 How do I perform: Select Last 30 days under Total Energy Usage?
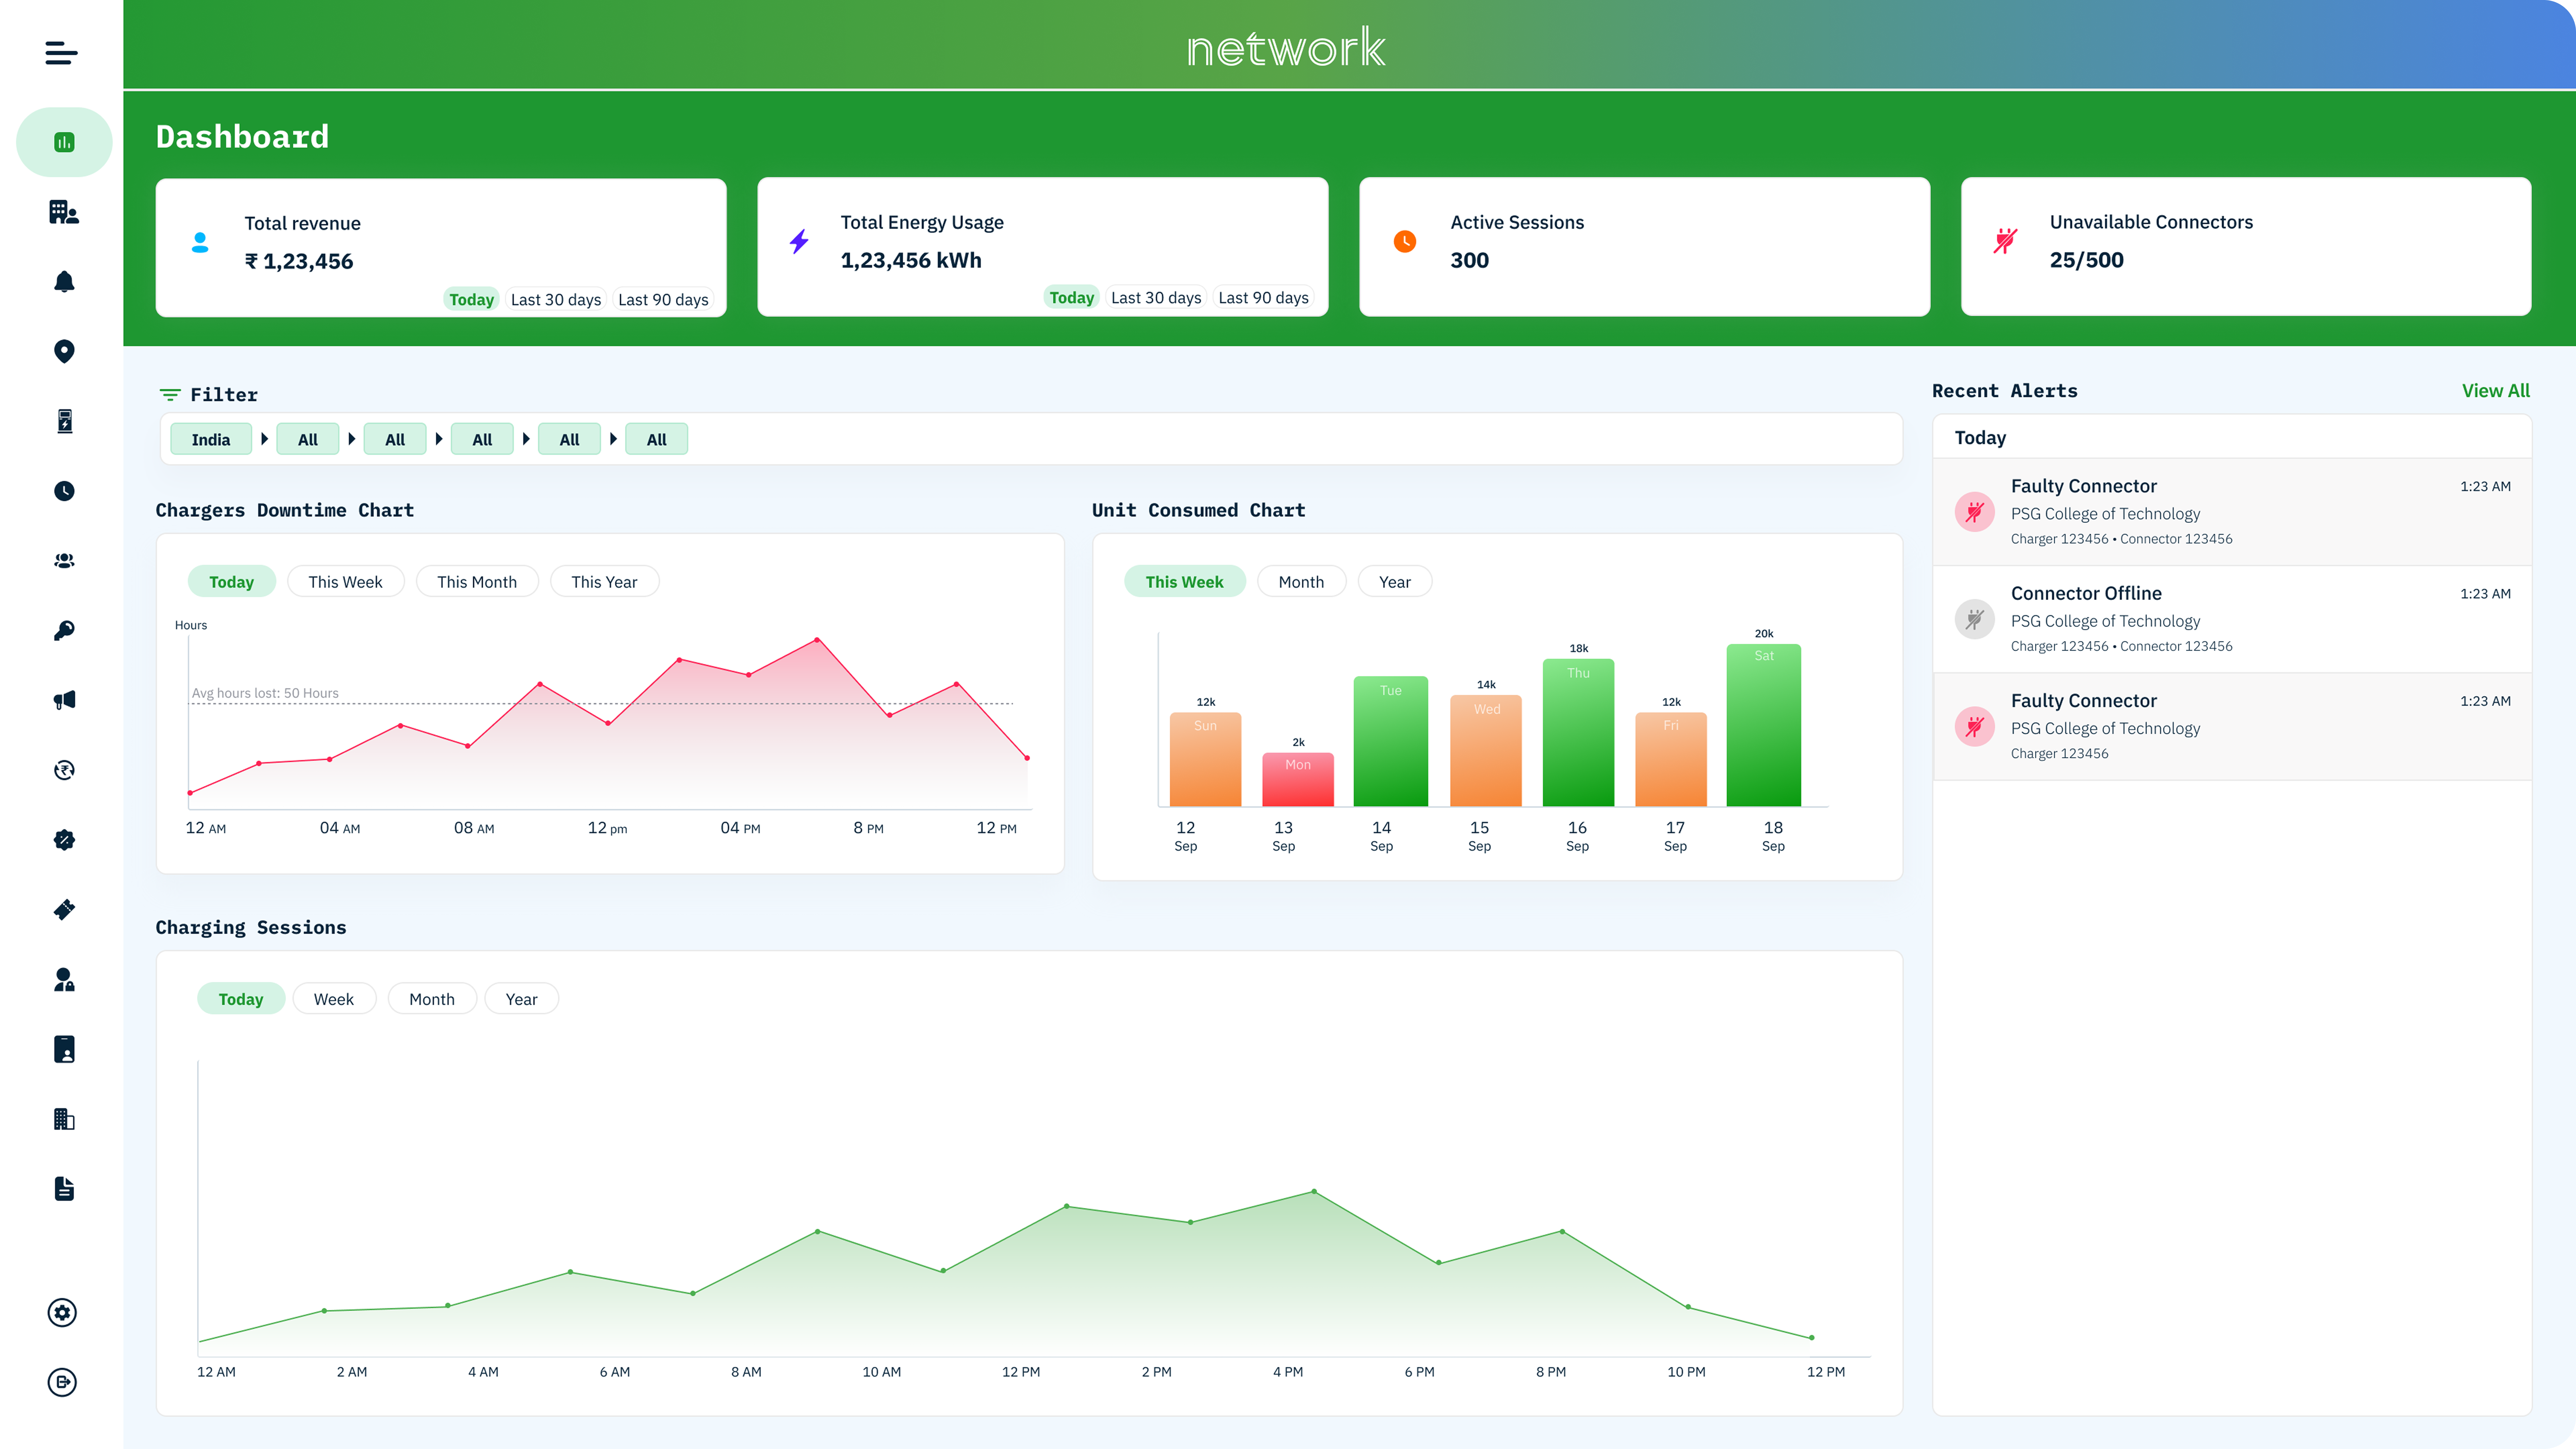[x=1156, y=297]
